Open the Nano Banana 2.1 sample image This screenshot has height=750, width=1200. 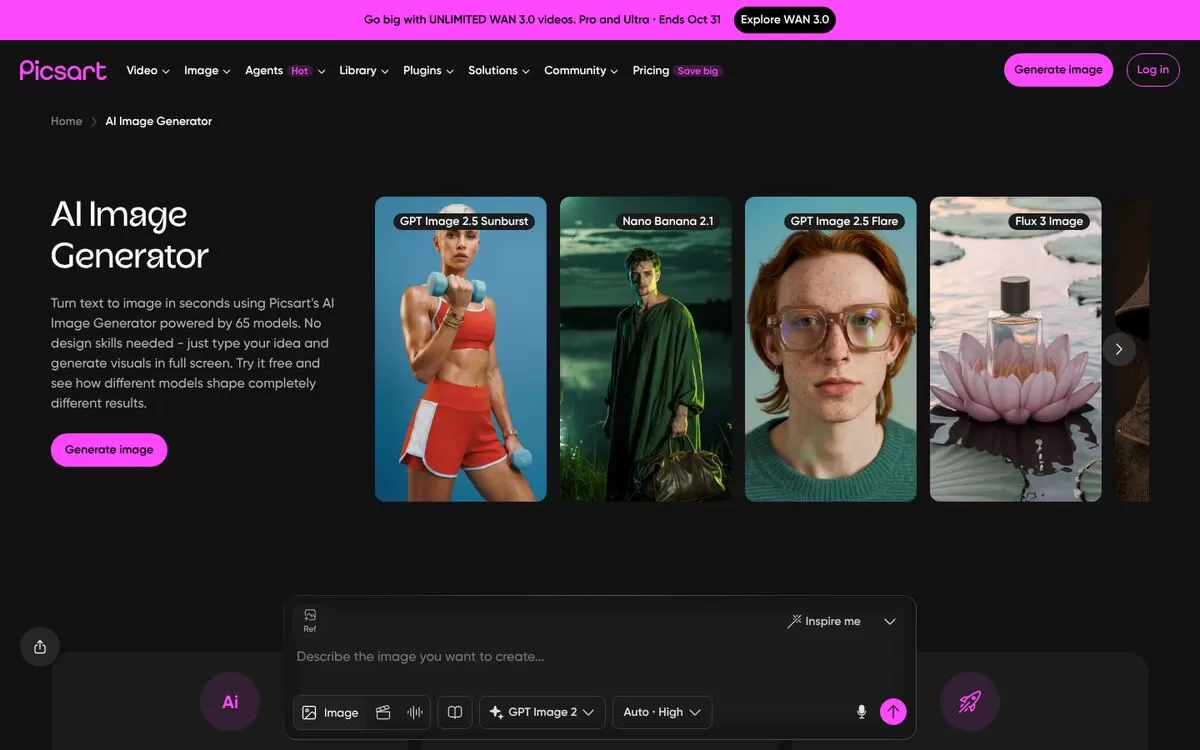[x=646, y=349]
